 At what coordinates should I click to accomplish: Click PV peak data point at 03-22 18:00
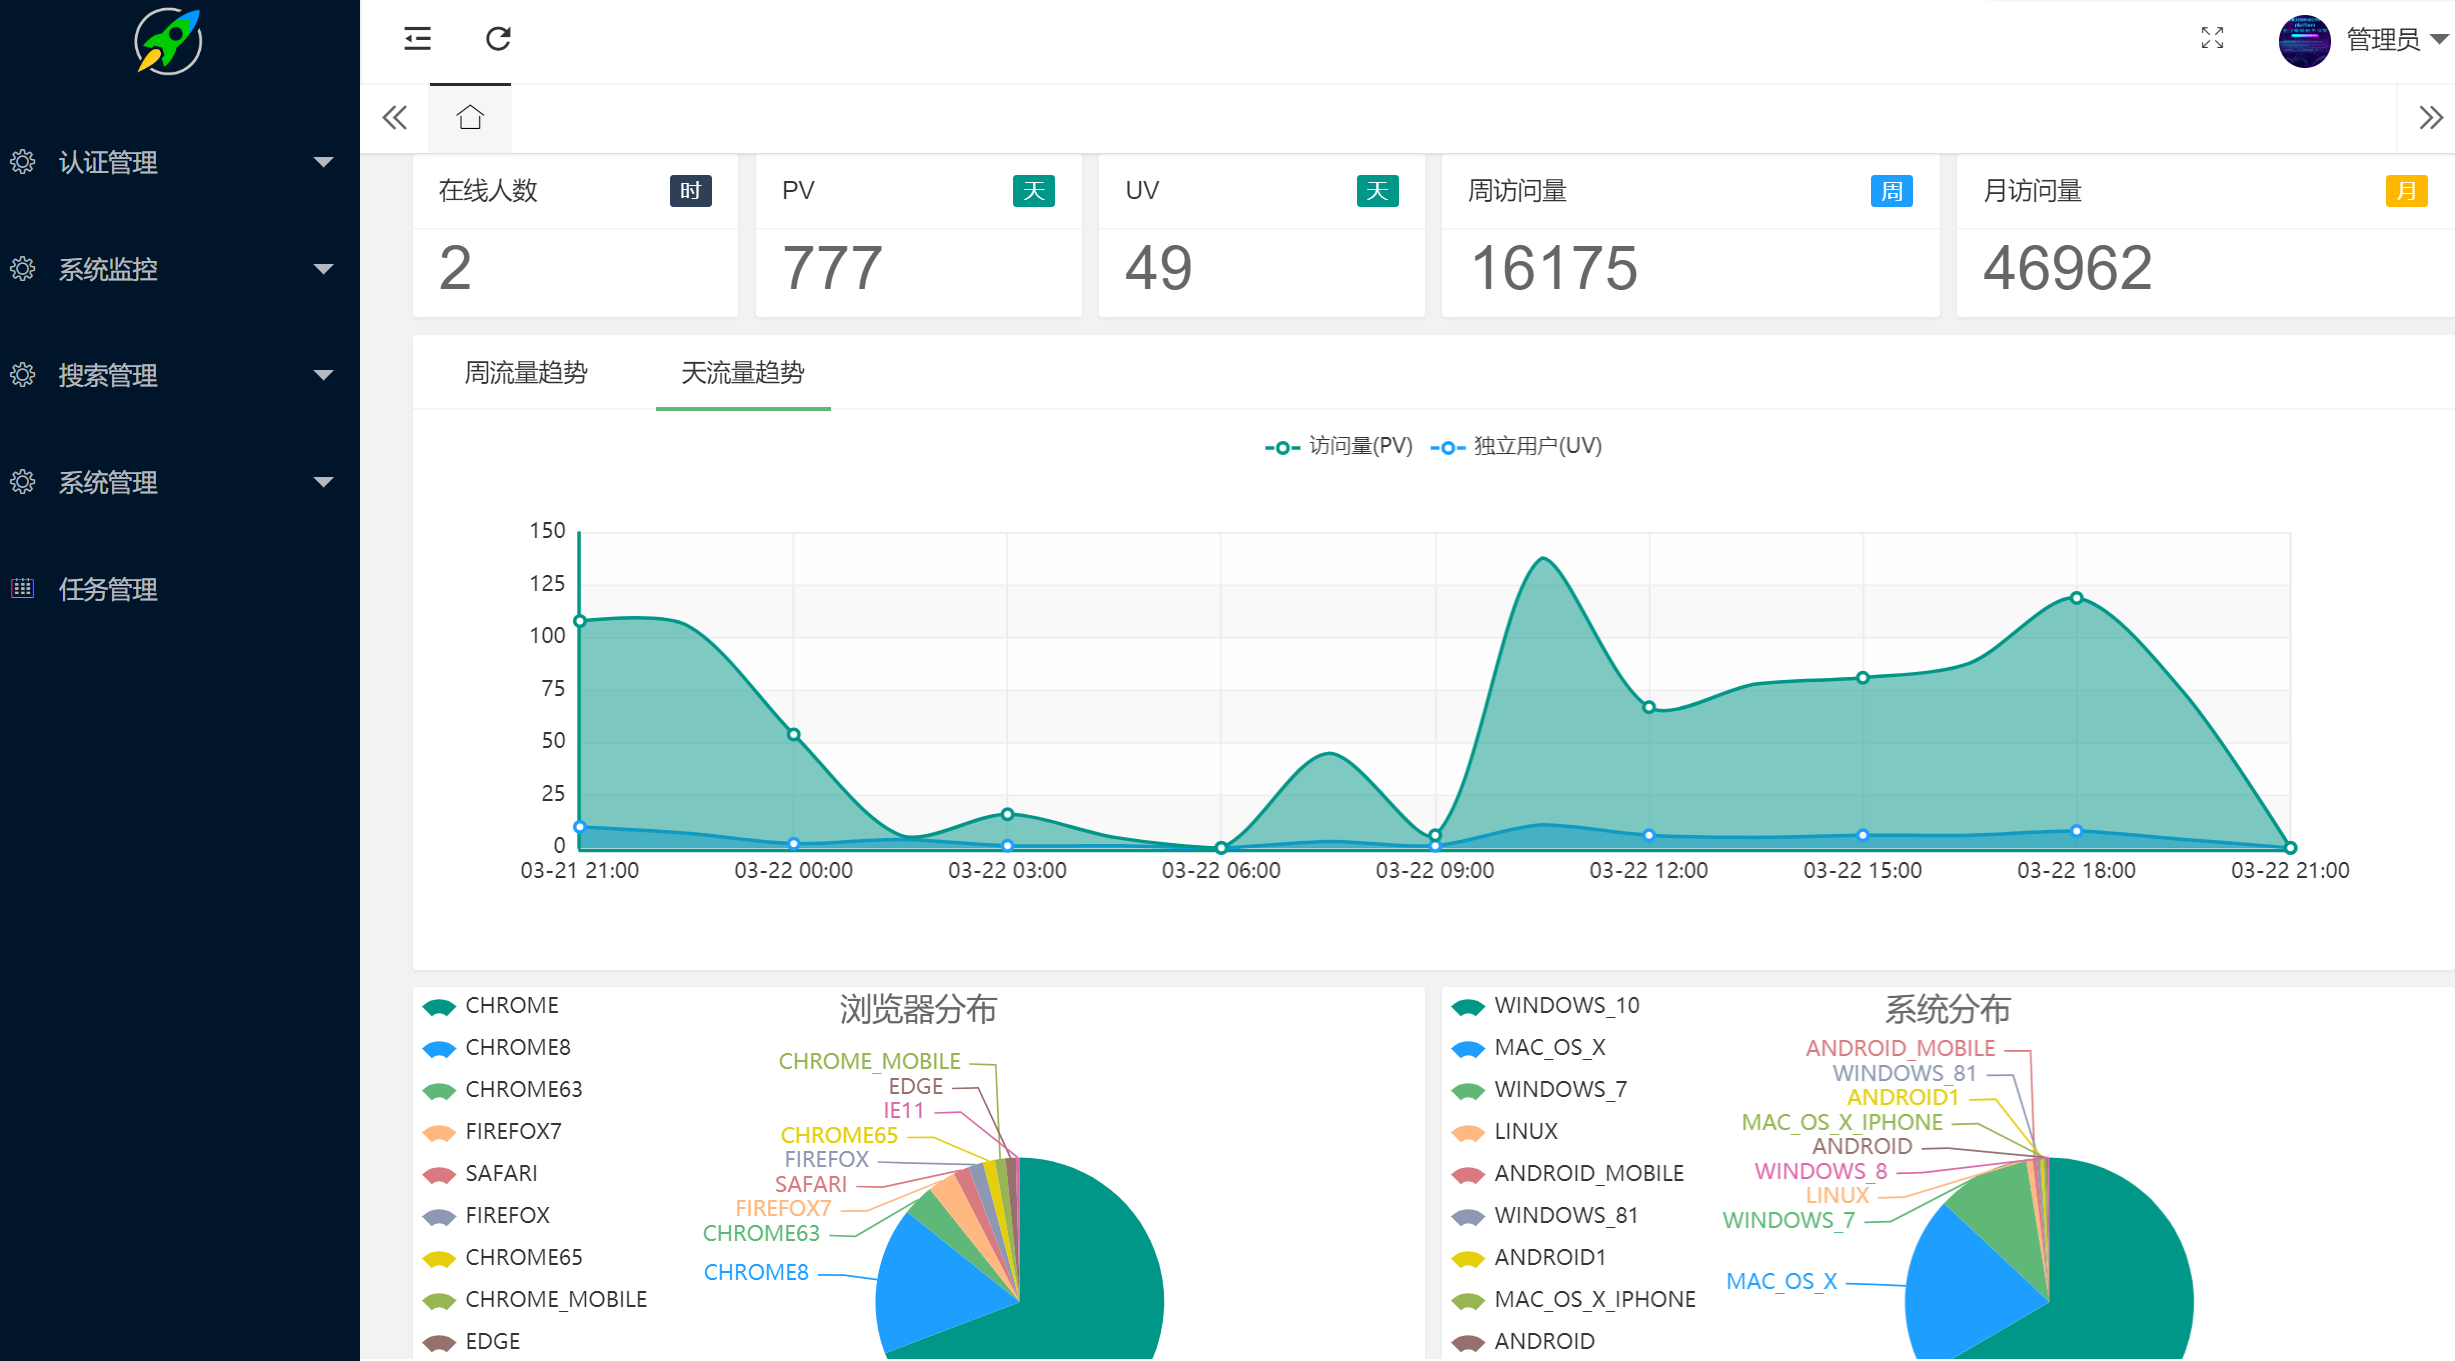pyautogui.click(x=2076, y=598)
